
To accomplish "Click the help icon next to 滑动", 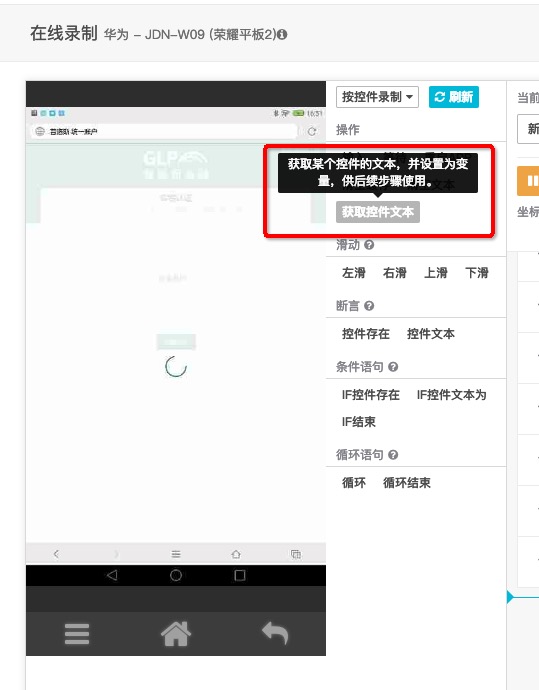I will tap(369, 245).
